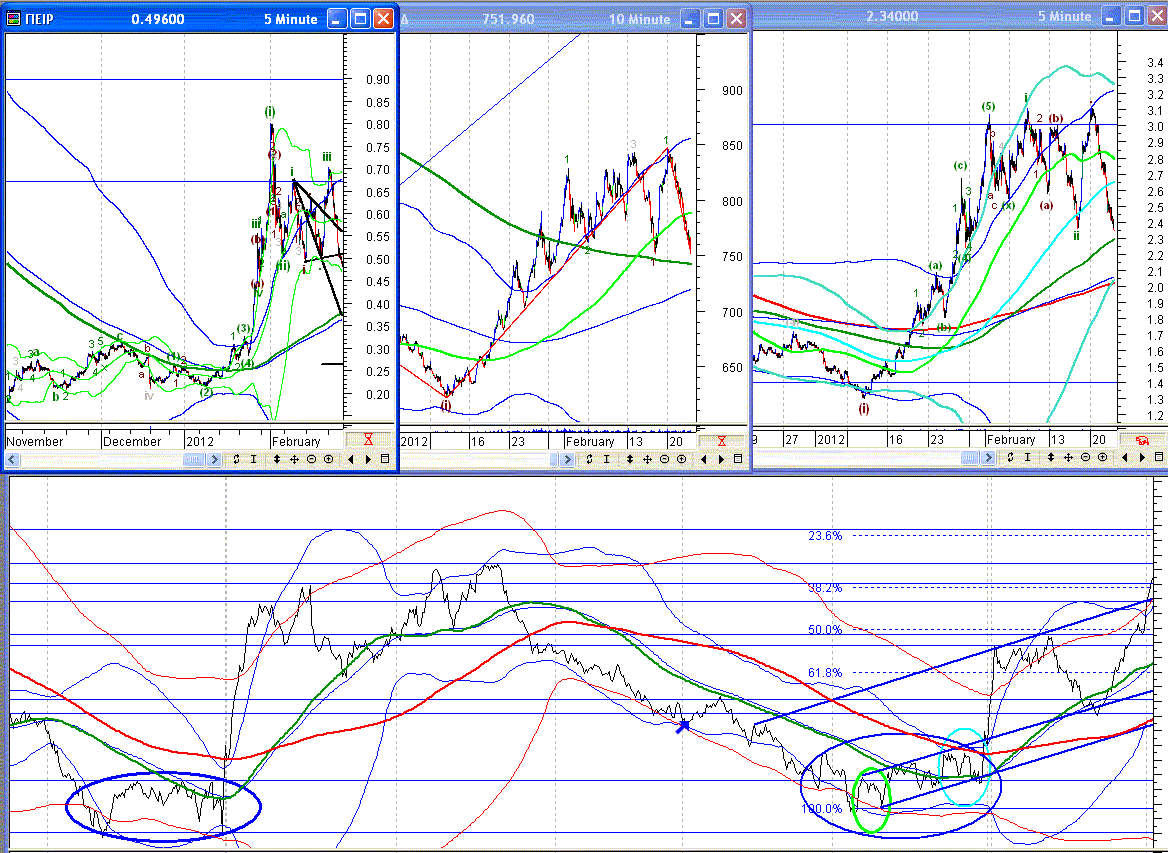Click the 38.2% Fibonacci label
The height and width of the screenshot is (853, 1168).
click(825, 588)
